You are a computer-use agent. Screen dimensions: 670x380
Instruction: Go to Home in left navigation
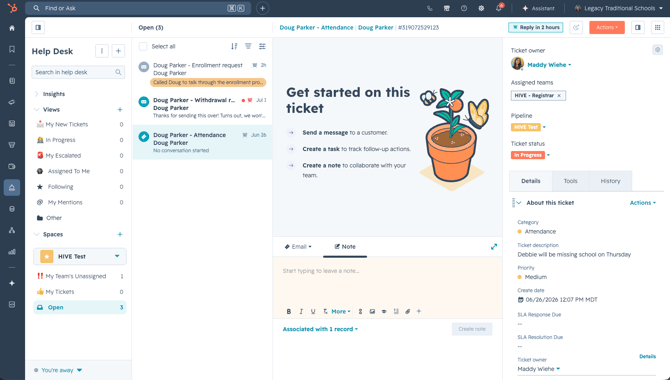(x=12, y=28)
